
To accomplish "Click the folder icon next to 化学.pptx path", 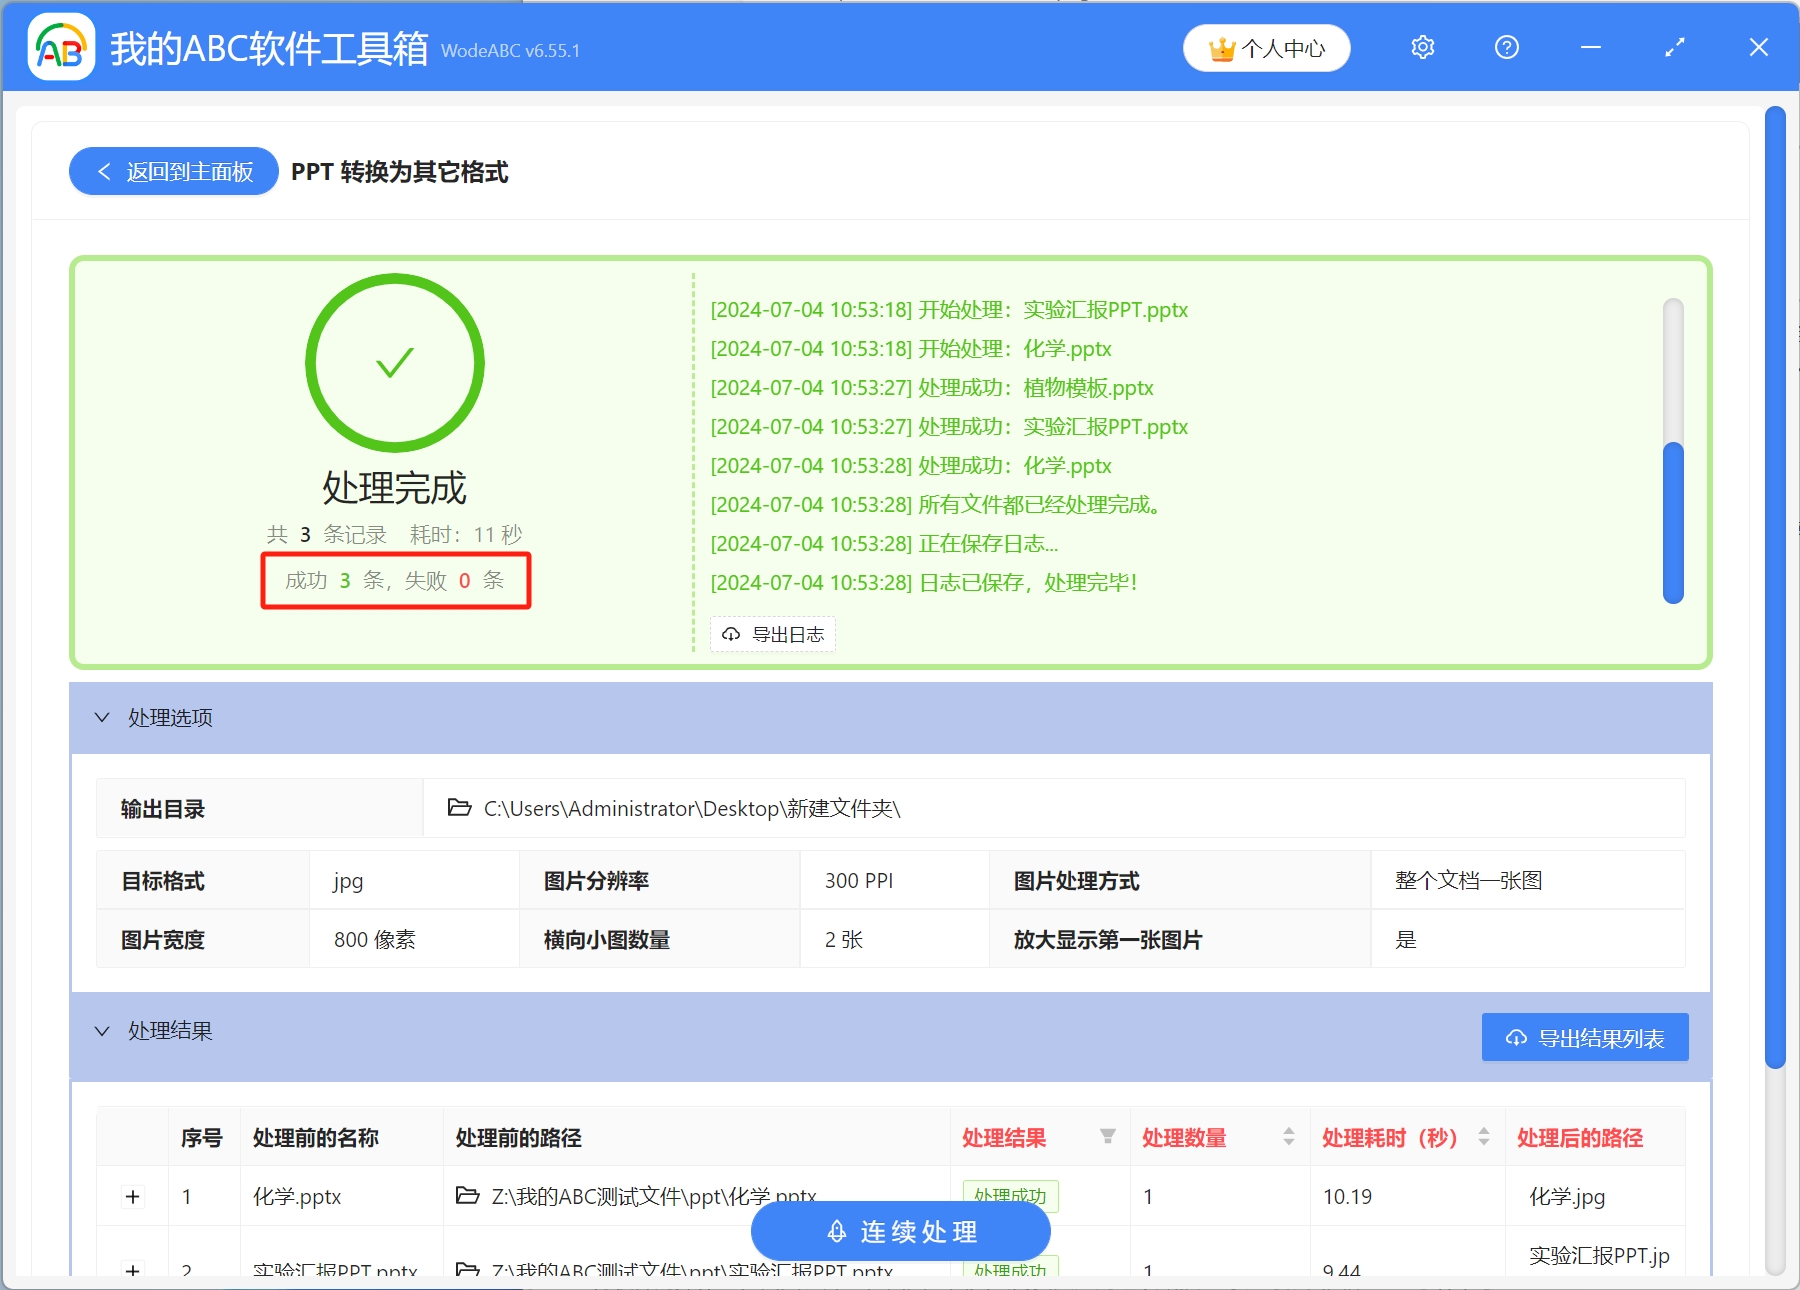I will [x=467, y=1196].
